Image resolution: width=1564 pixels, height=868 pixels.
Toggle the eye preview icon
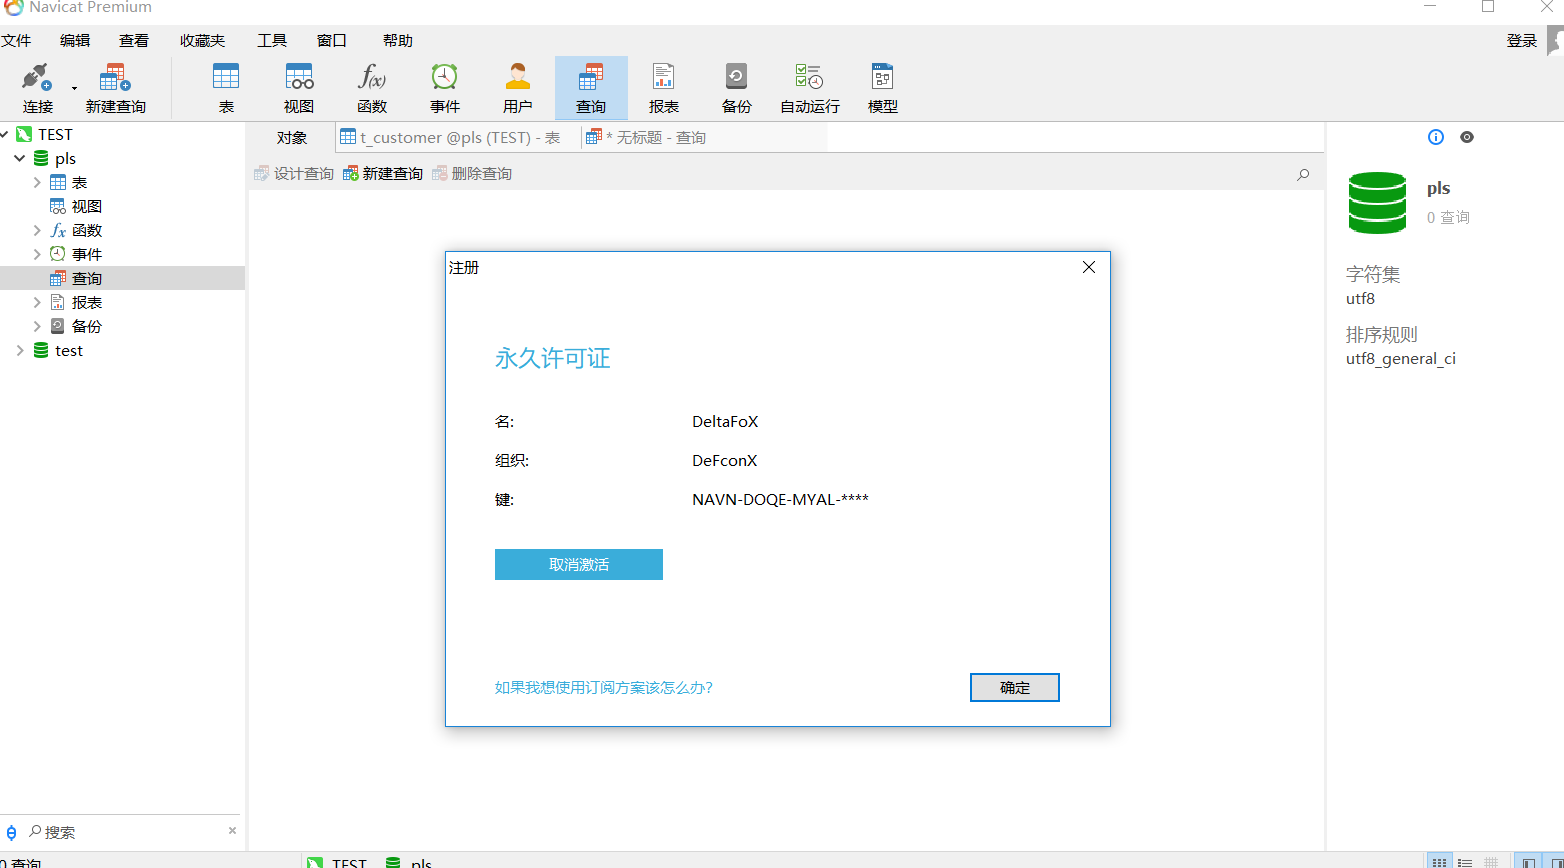1467,137
